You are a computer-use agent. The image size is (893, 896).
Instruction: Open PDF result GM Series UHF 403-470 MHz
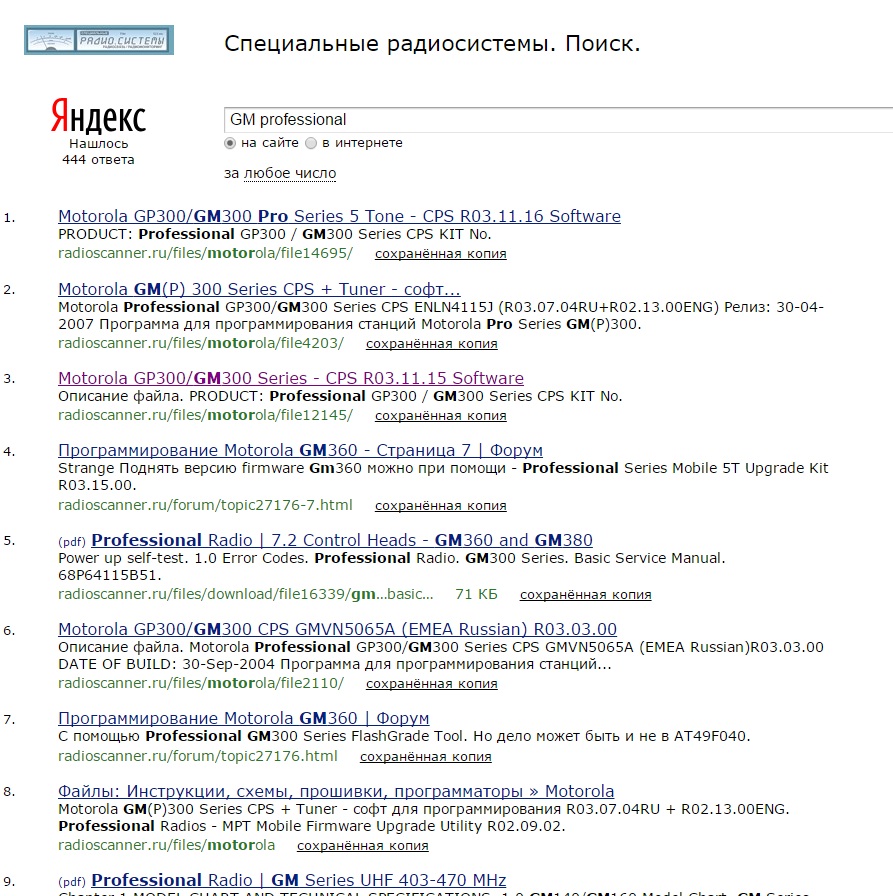[x=299, y=880]
